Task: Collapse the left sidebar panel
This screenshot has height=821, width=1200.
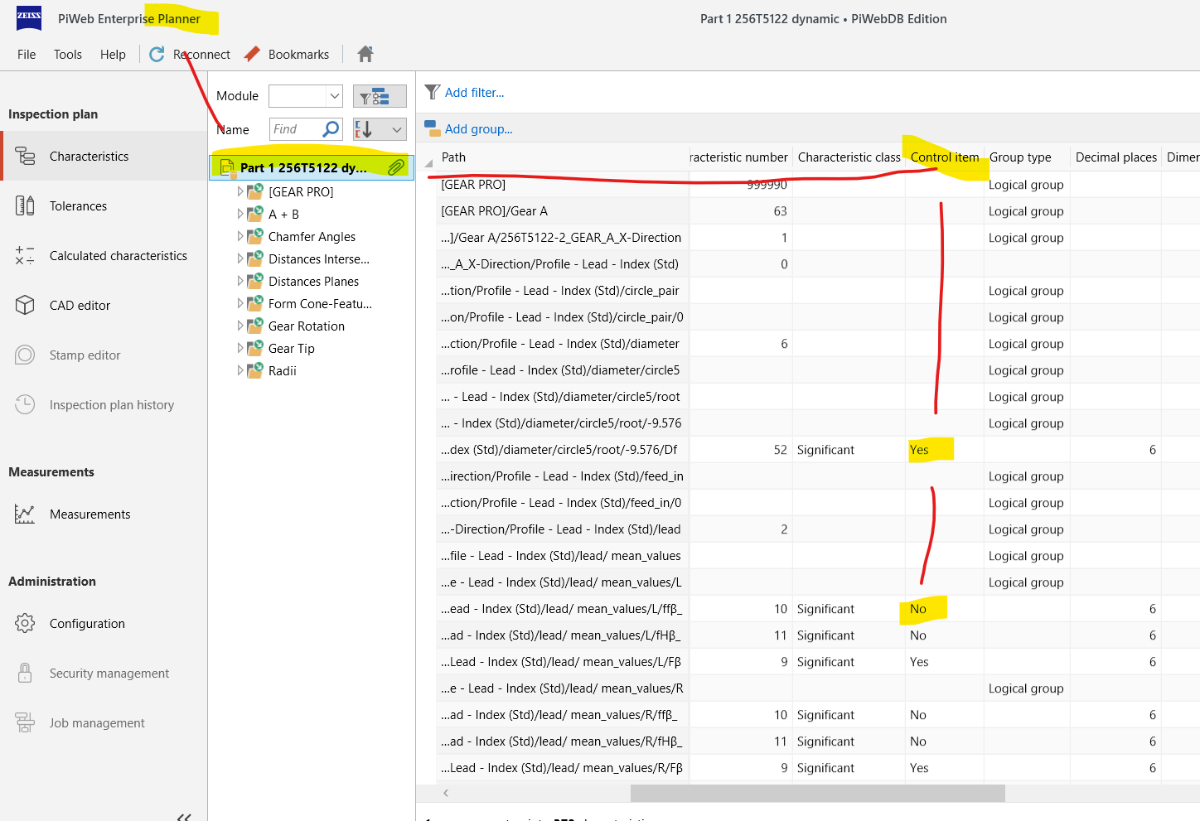Action: click(x=184, y=815)
